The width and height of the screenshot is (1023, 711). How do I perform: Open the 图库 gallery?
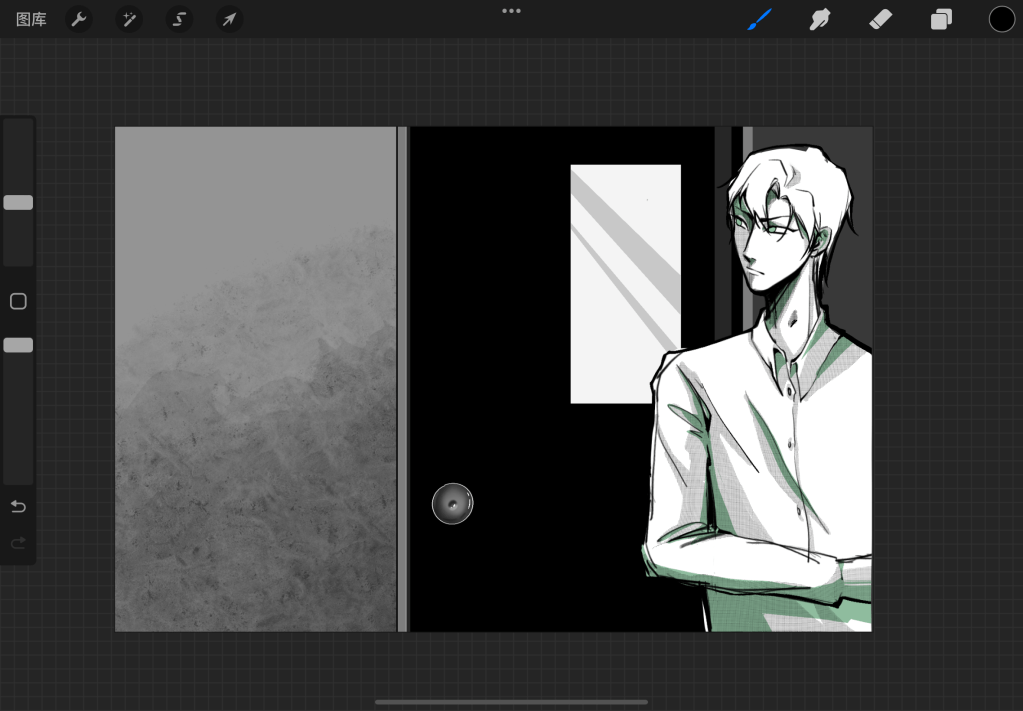click(31, 19)
